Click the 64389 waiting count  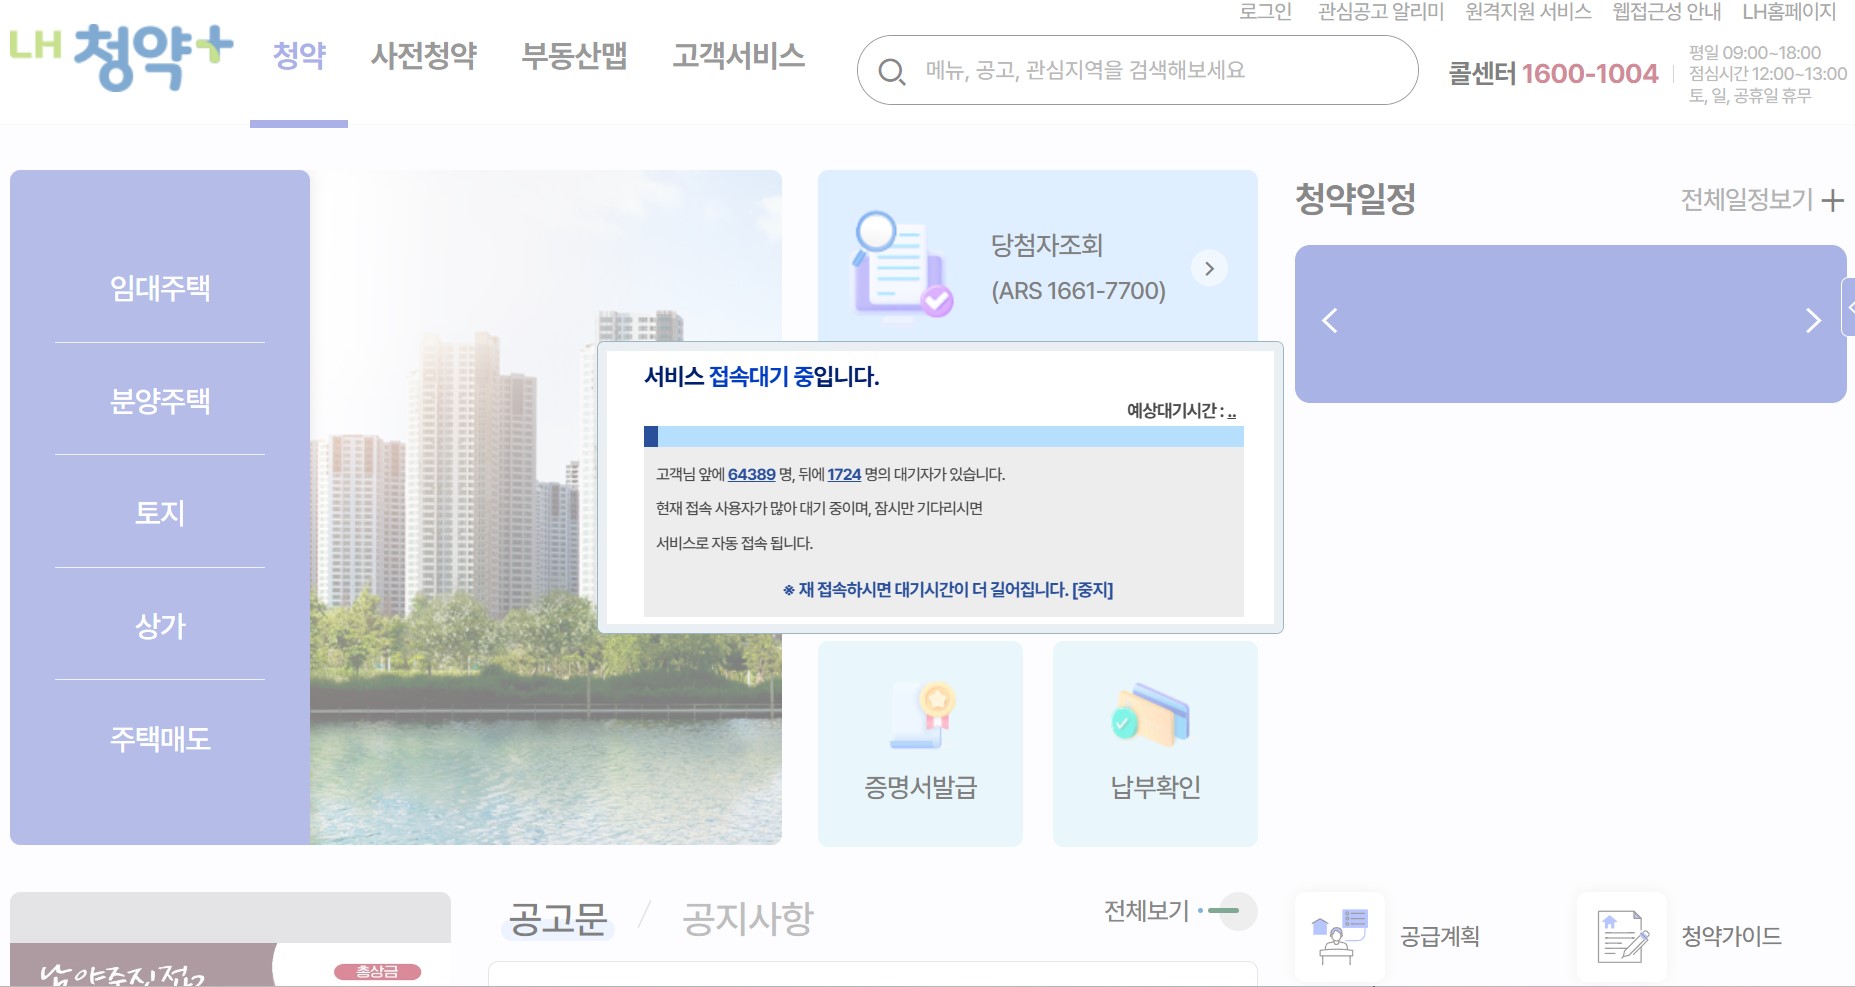click(x=751, y=475)
